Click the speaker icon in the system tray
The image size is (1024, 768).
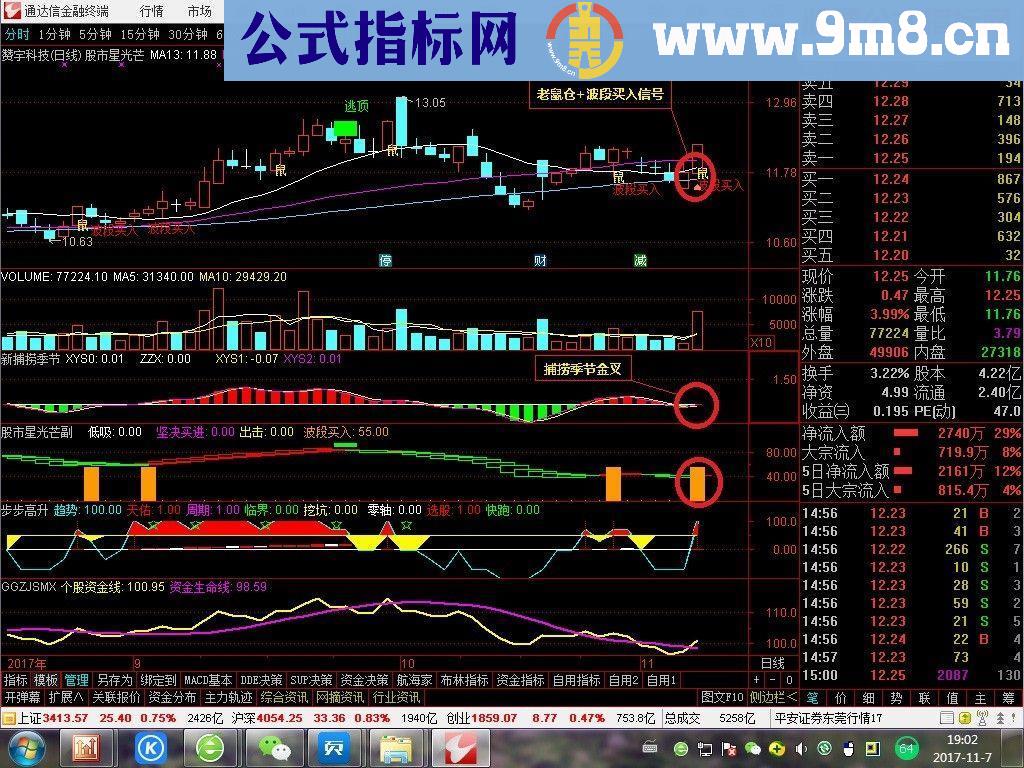coord(801,748)
